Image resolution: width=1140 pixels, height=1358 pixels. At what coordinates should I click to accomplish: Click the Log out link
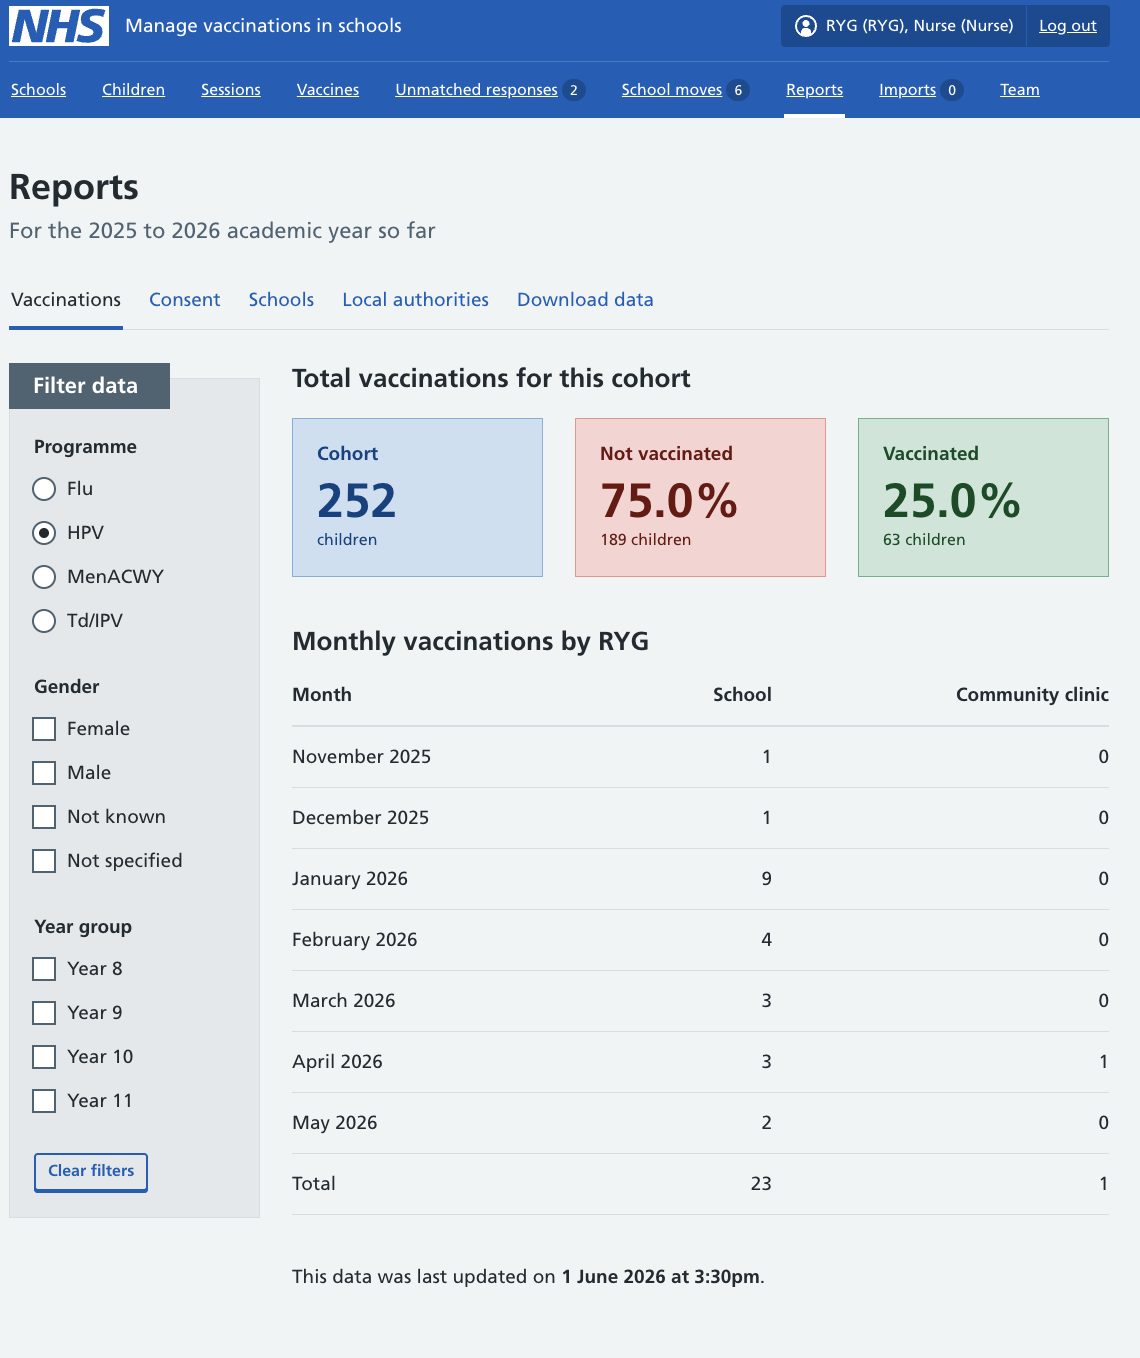pos(1068,26)
